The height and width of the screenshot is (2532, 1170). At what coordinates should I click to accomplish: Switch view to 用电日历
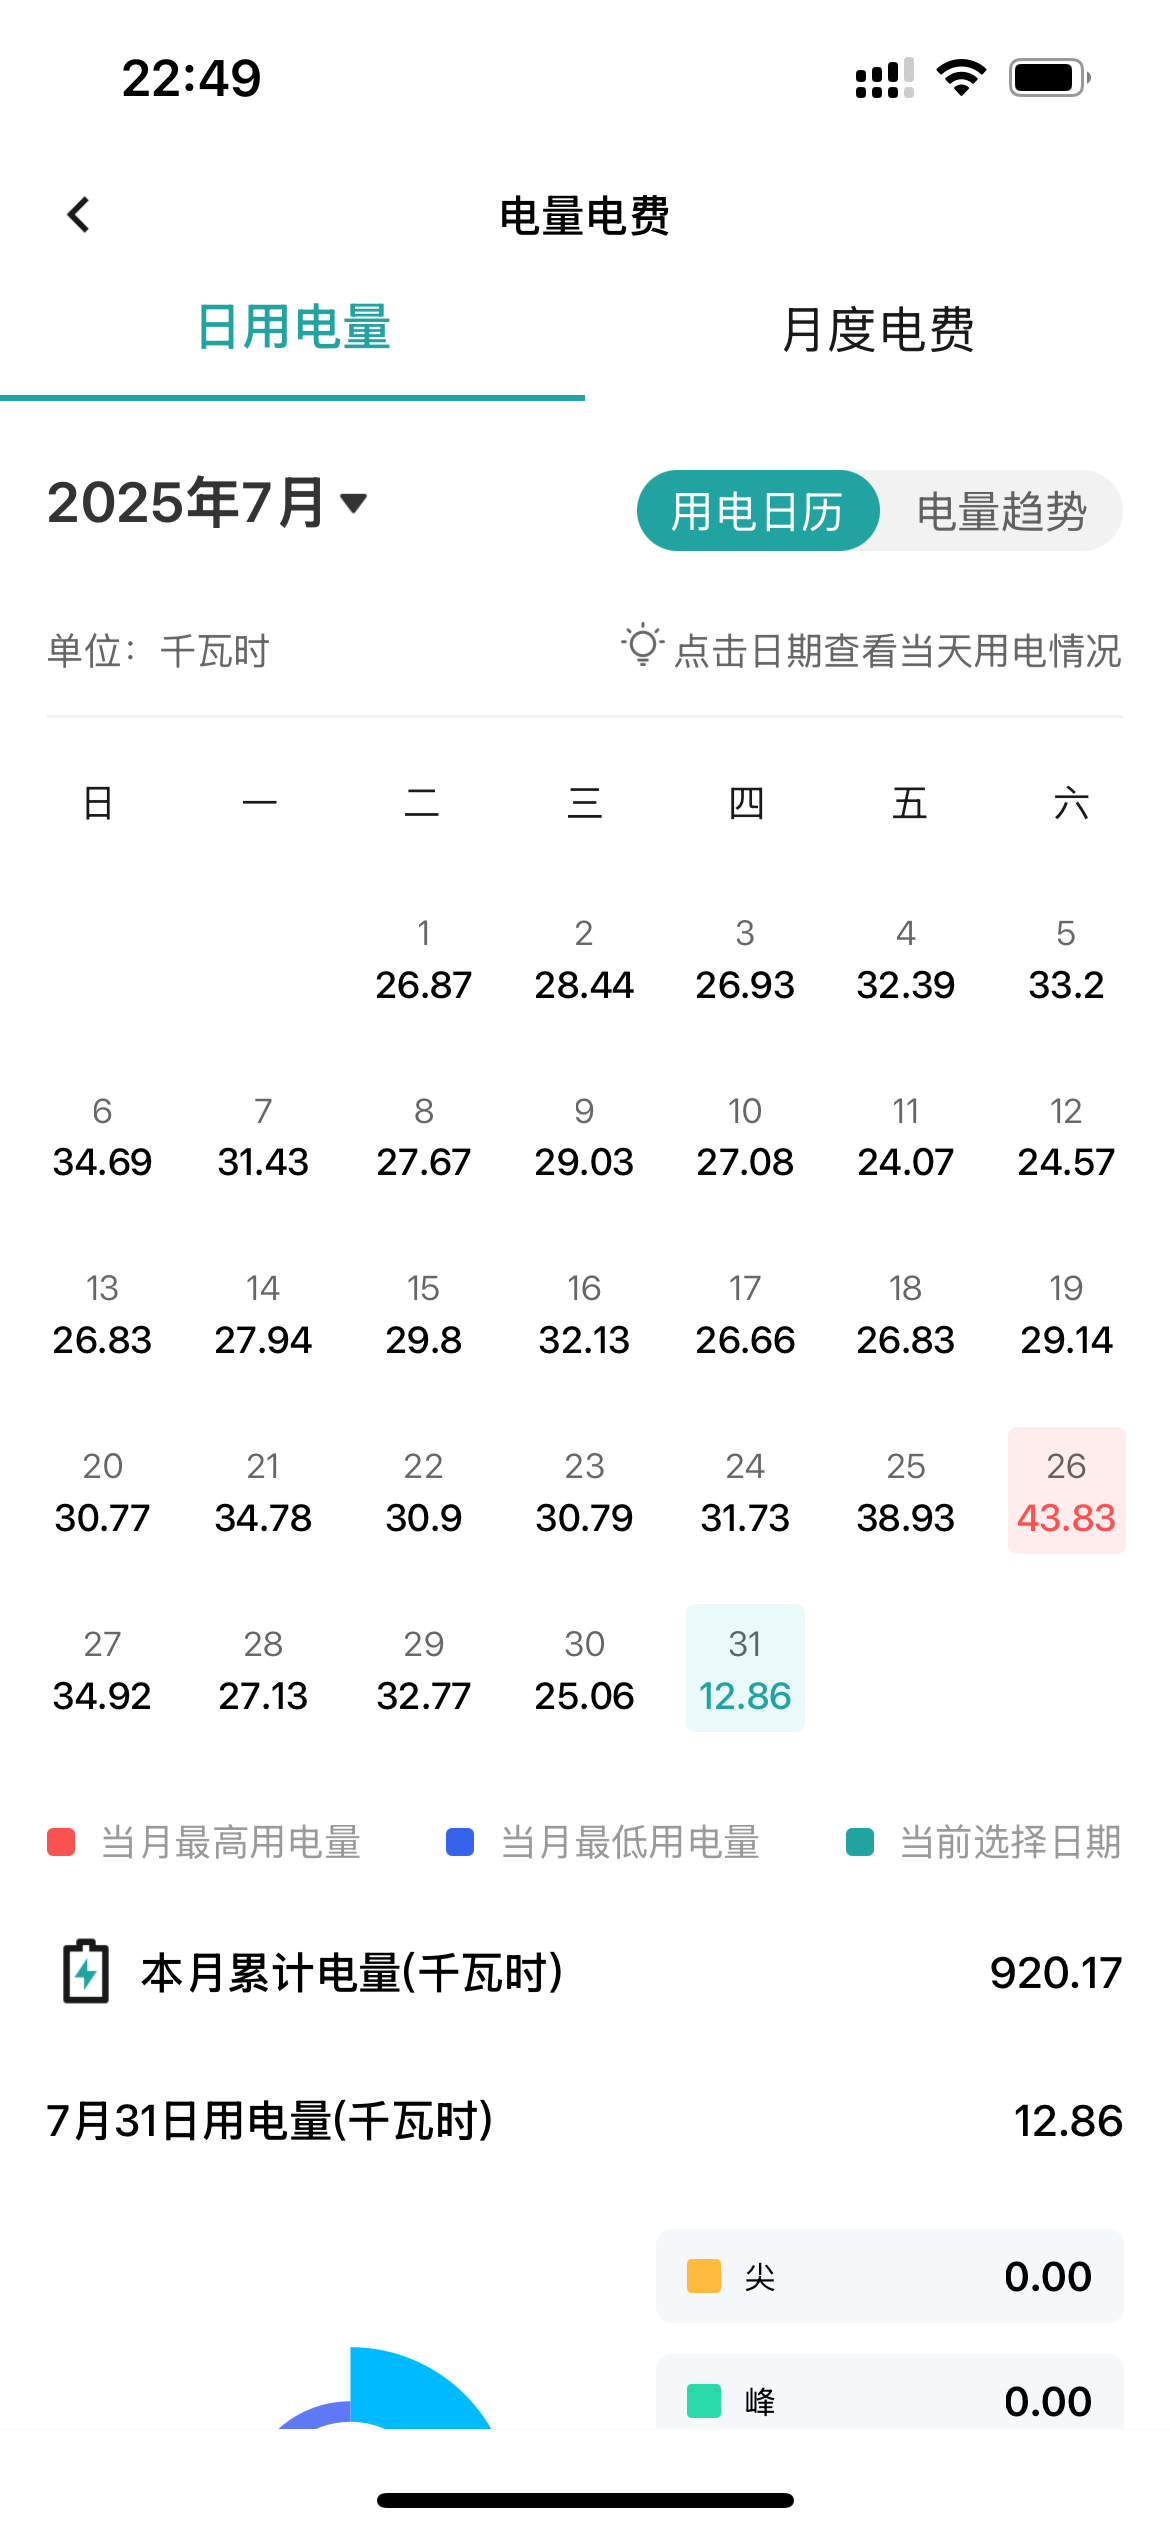click(x=758, y=511)
